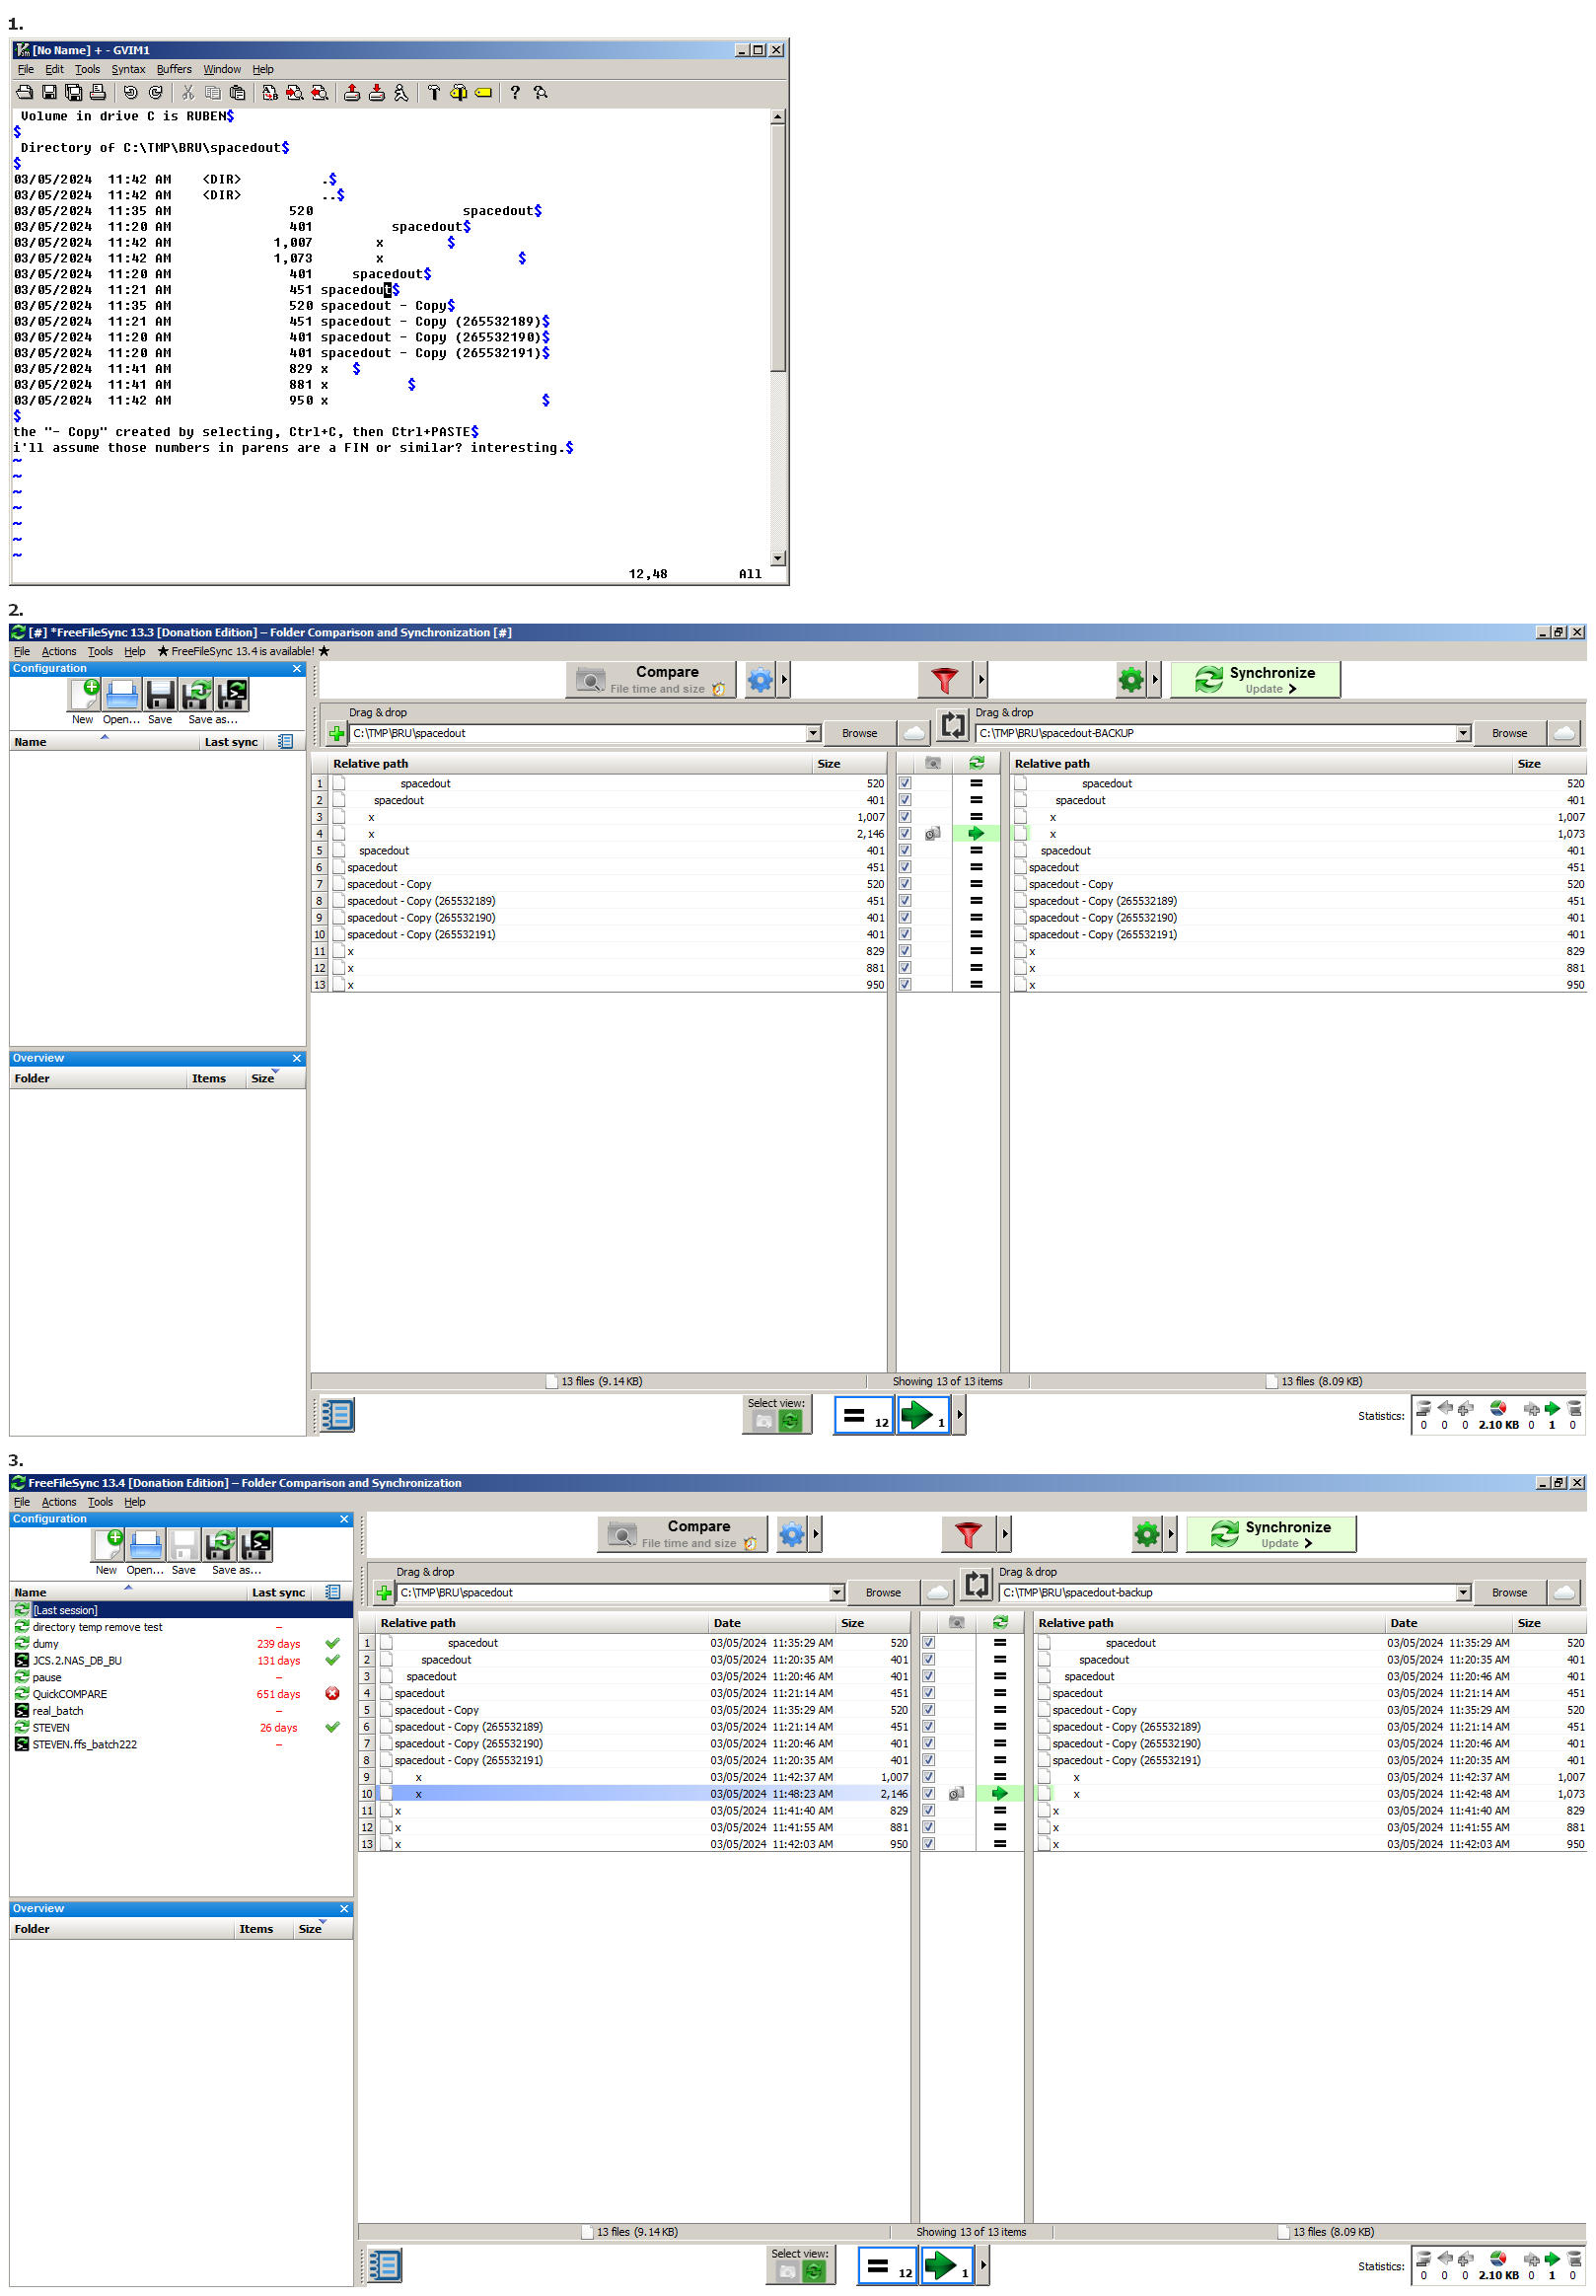
Task: Expand sync variant arrow in FreeFileSync 13.4
Action: pos(1171,1534)
